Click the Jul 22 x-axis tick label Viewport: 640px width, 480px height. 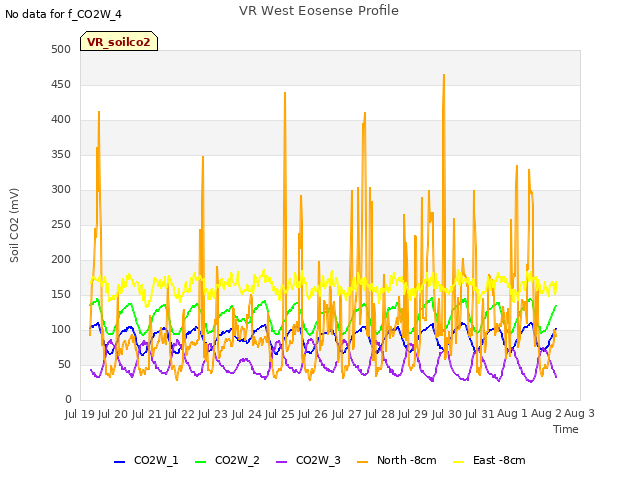click(180, 414)
